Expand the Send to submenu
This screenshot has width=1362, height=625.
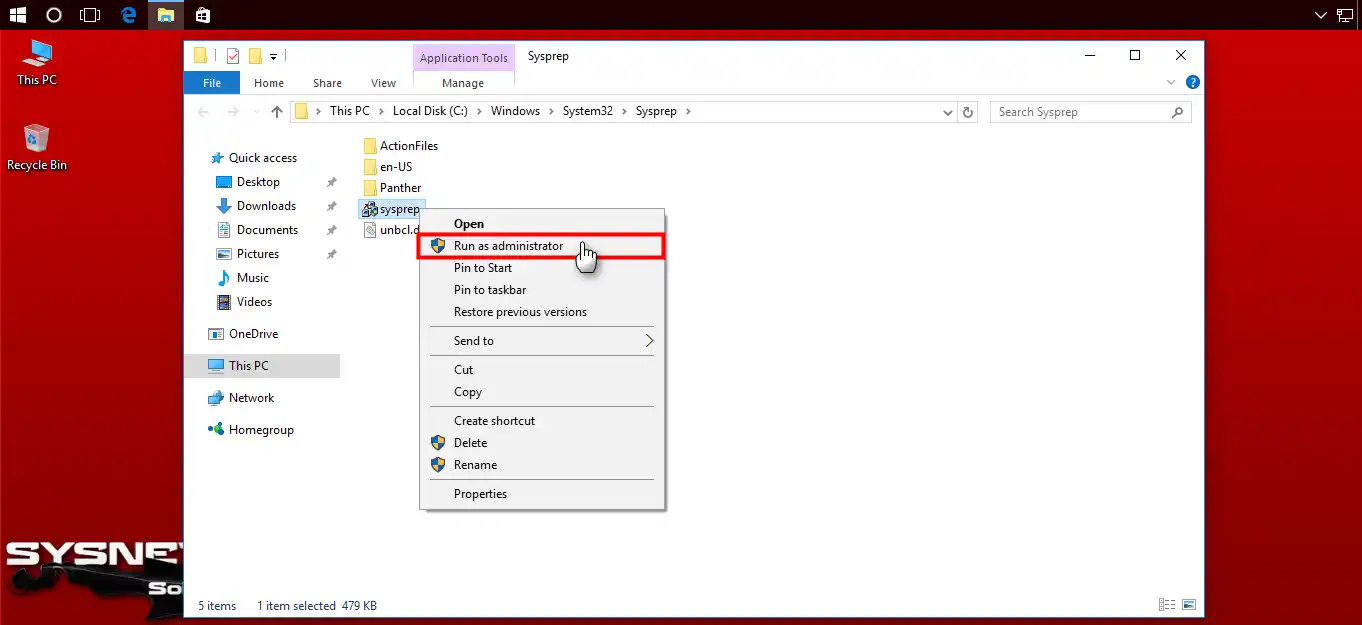(540, 340)
